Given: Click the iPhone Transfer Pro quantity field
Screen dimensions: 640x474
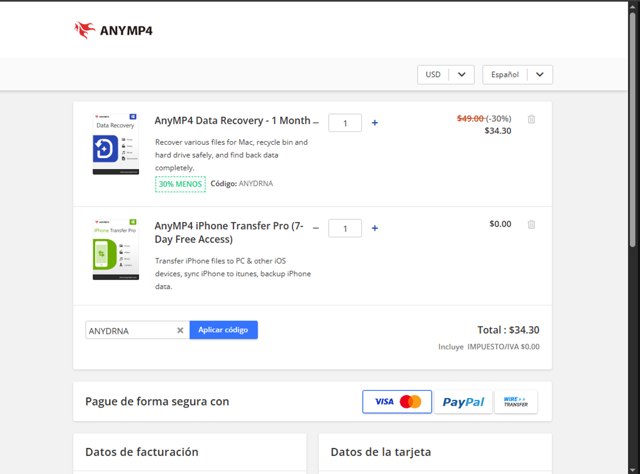Looking at the screenshot, I should pos(345,228).
